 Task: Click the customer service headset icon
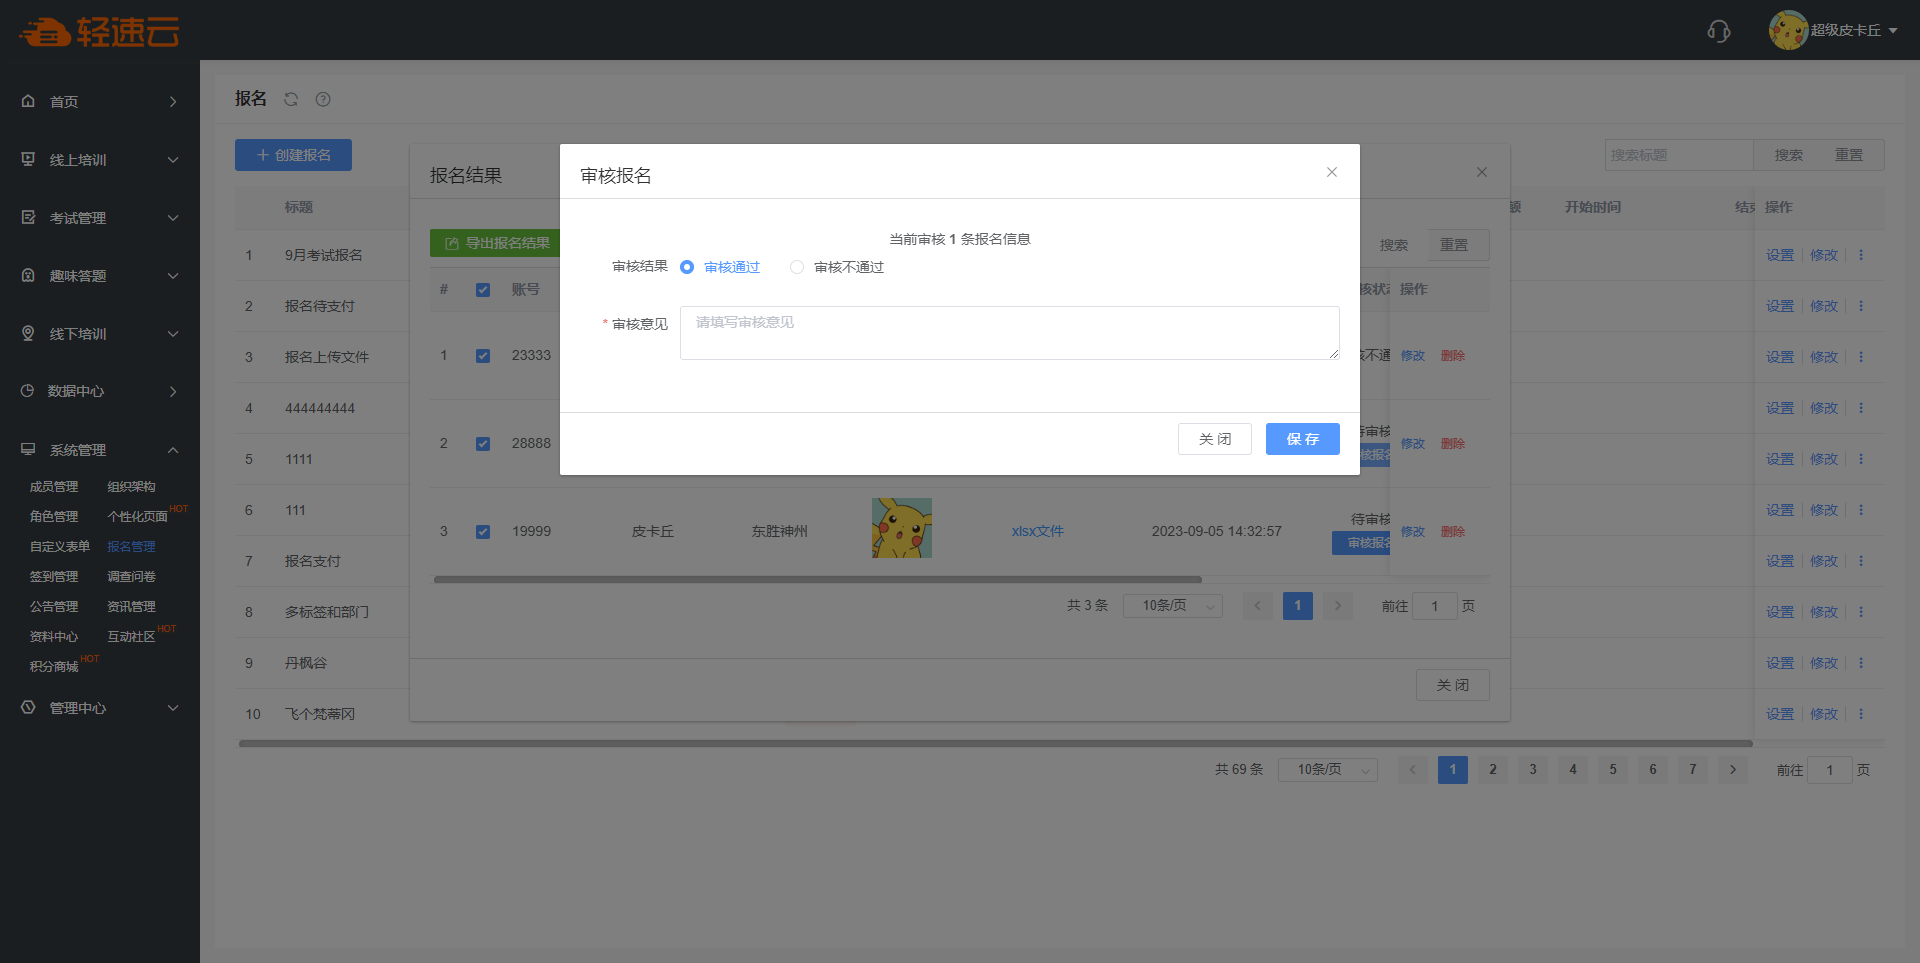(1718, 31)
